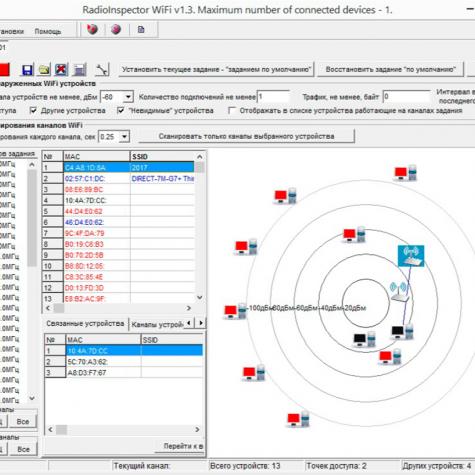
Task: Click Точек доступа: 2 status entry
Action: [x=336, y=466]
